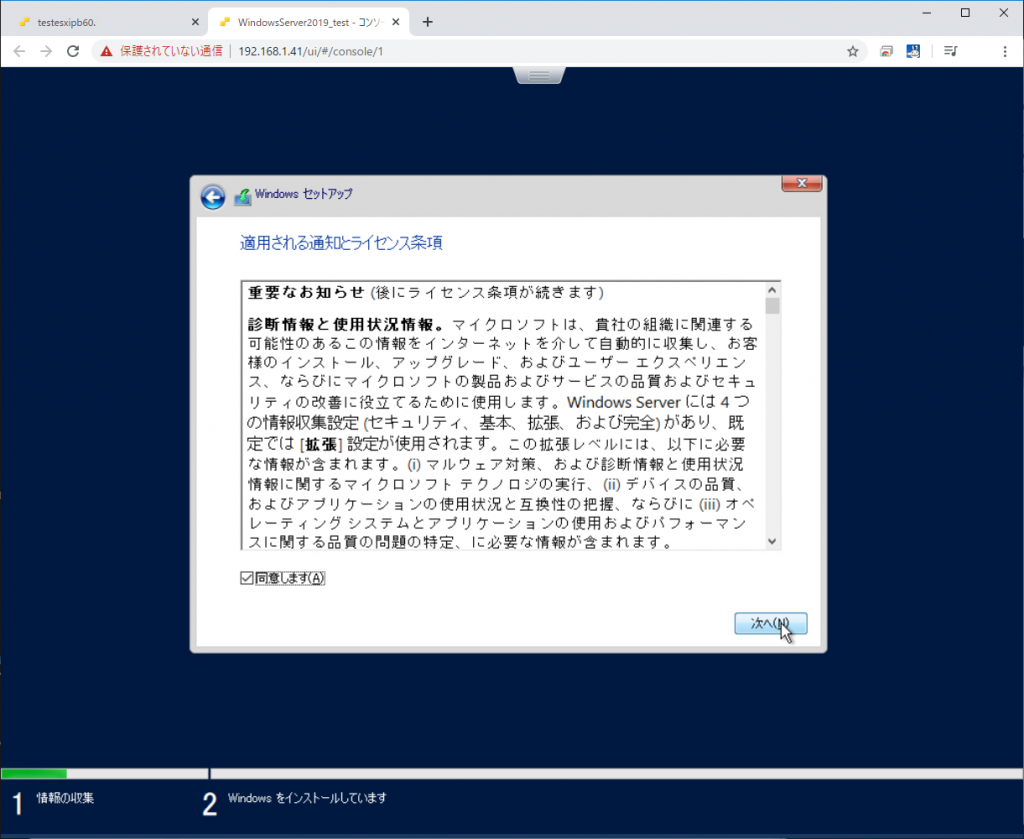1024x839 pixels.
Task: Open the Chrome menu three dots
Action: click(x=1005, y=51)
